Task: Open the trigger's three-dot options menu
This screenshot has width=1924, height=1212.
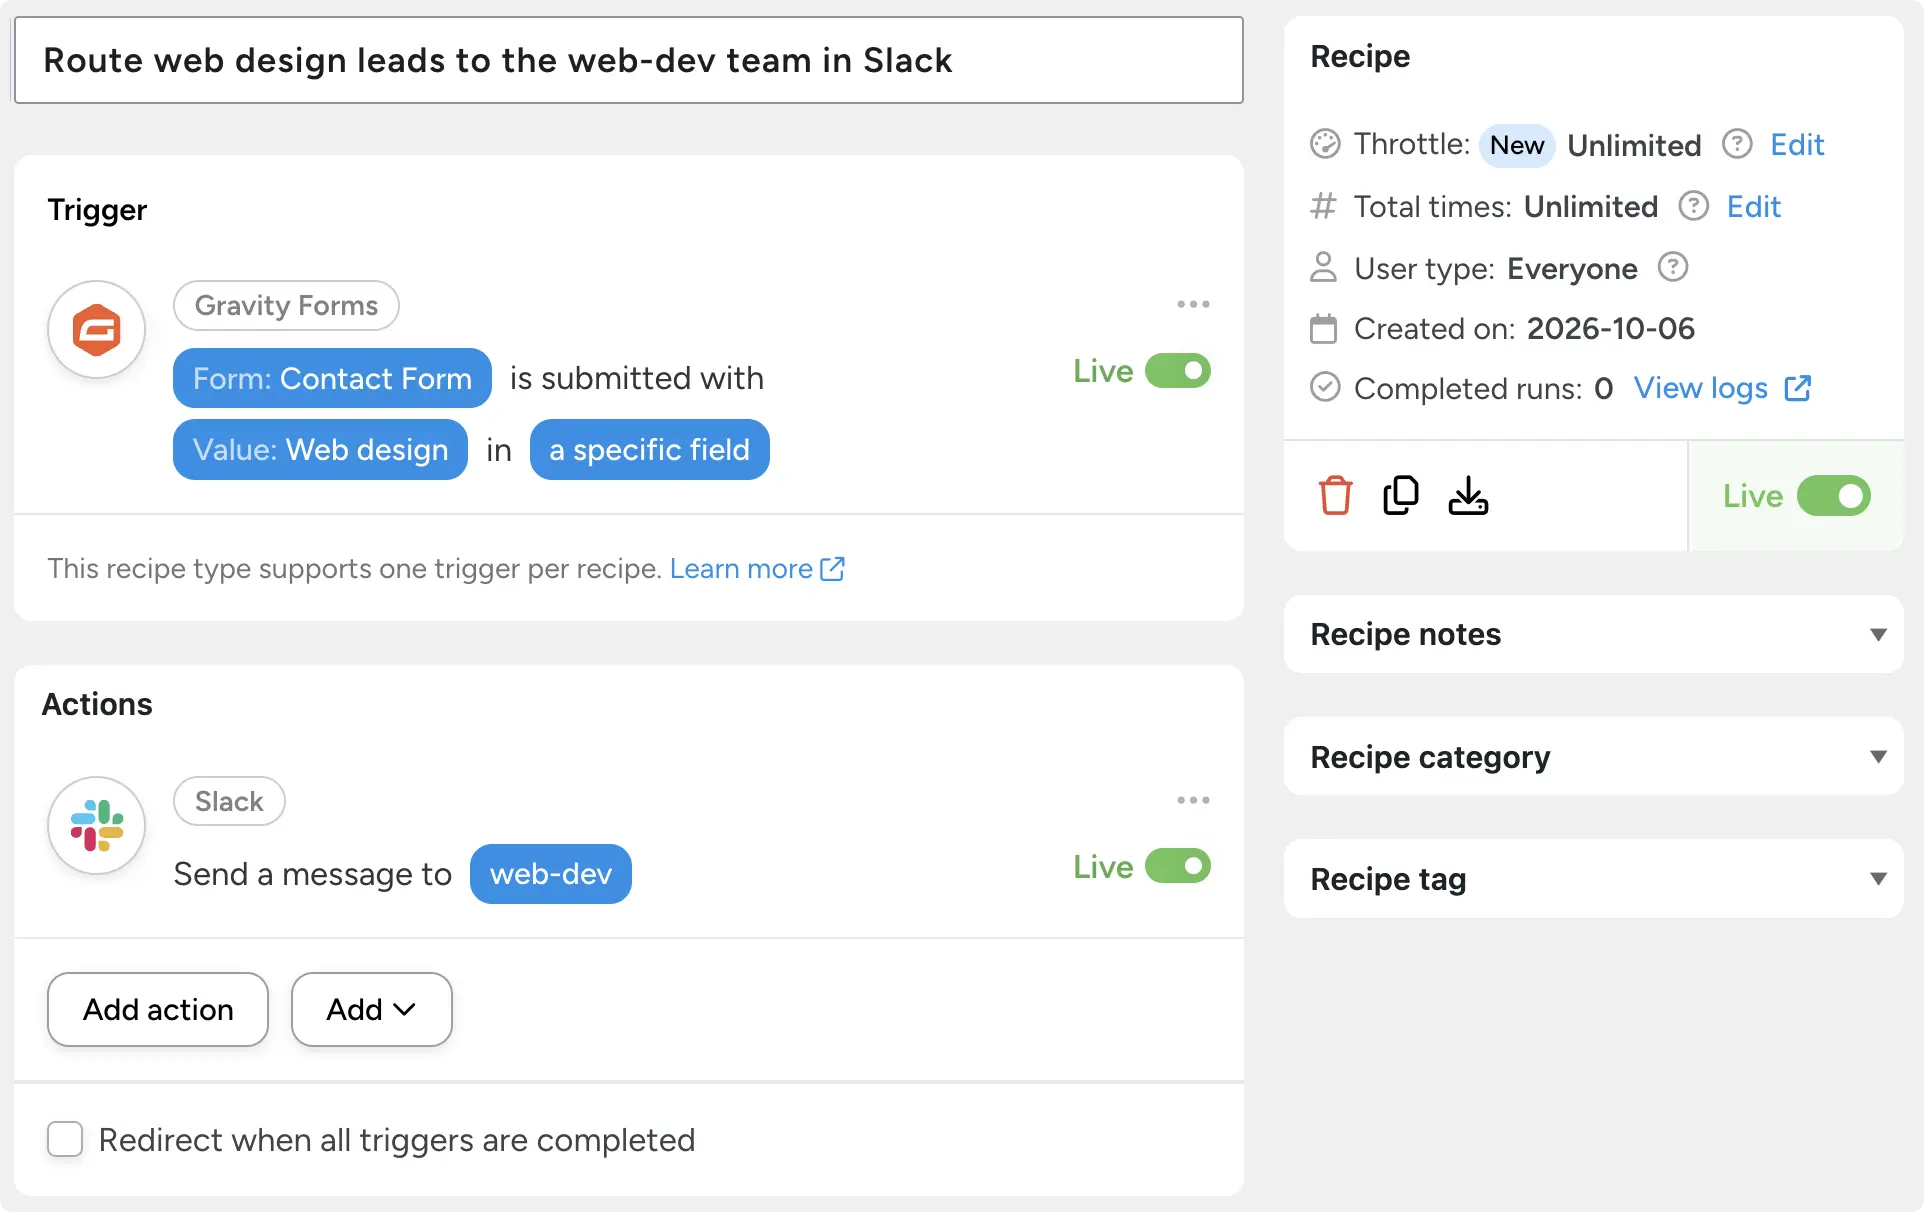Action: coord(1193,304)
